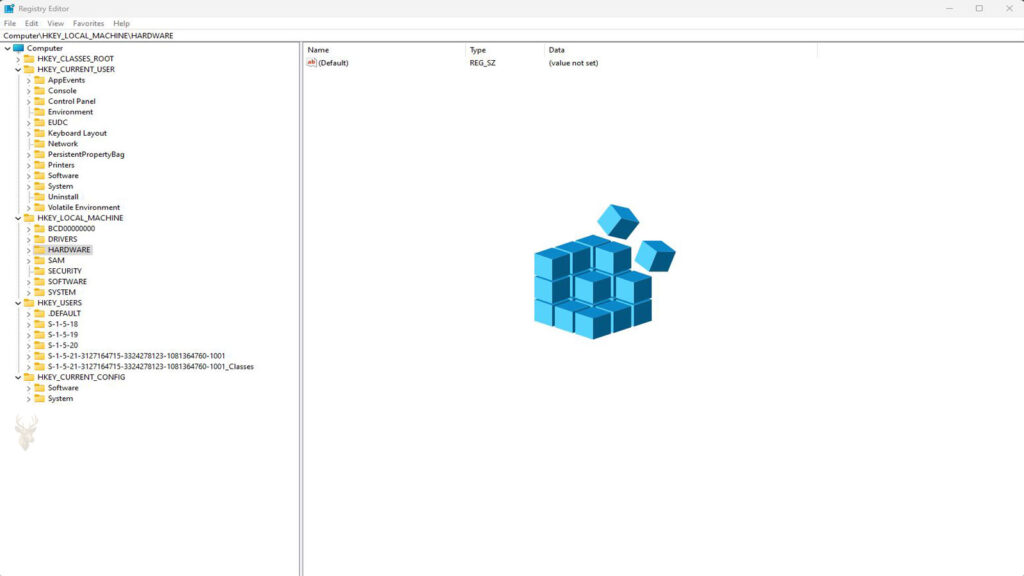
Task: Select the S-1-5-21 key ending in -1001
Action: click(136, 356)
